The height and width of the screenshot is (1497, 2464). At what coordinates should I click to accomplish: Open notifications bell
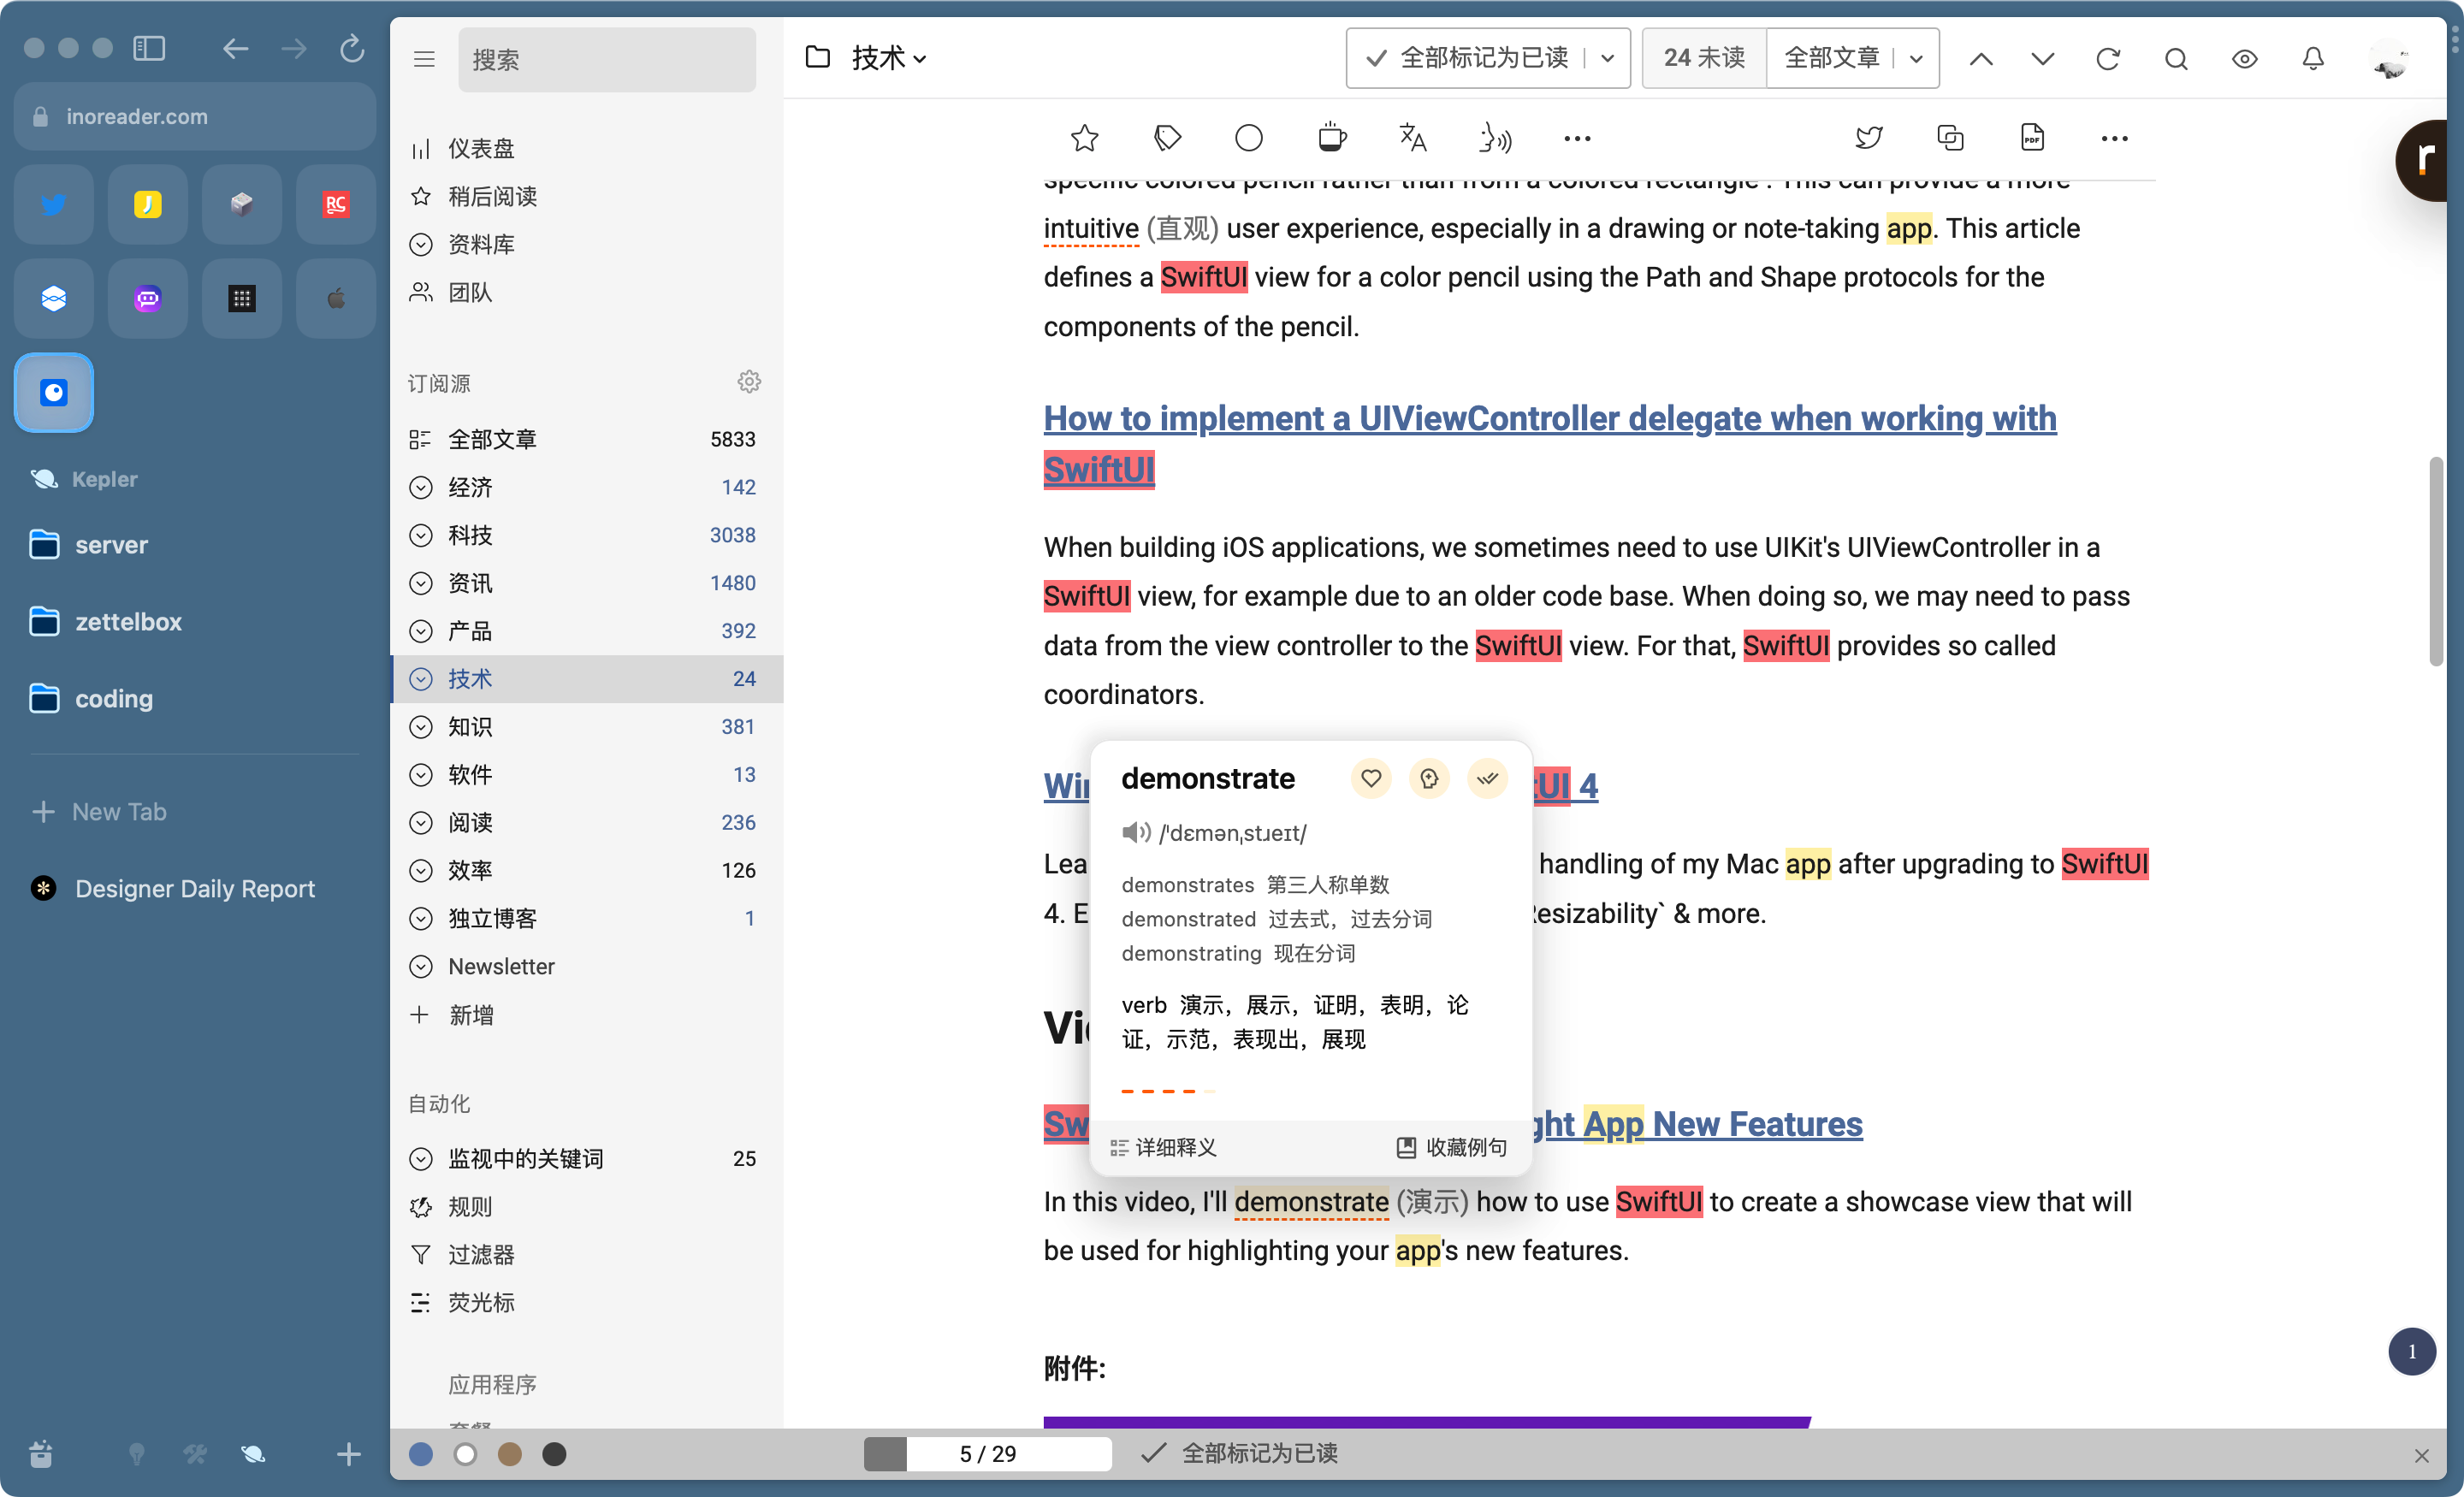[x=2313, y=59]
